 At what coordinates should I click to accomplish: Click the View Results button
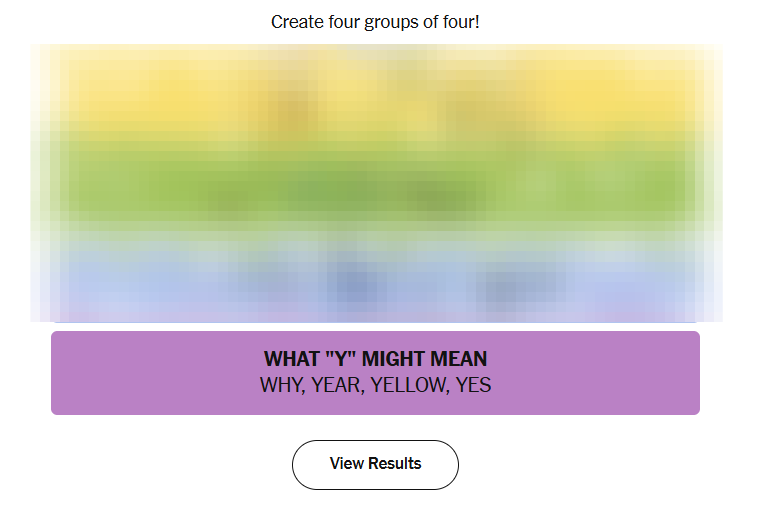pos(375,464)
